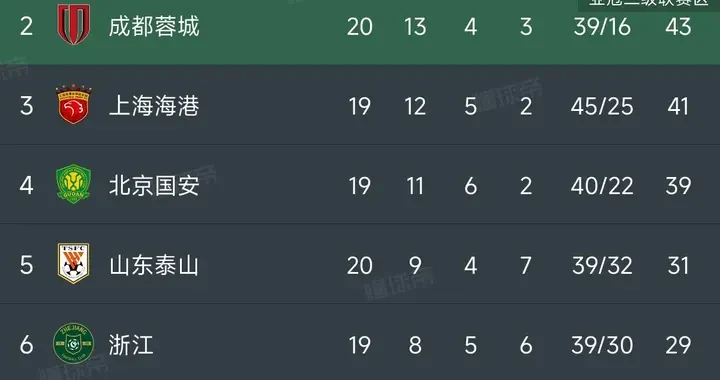Click Shanghai Port's 45/25 goals value

pos(602,106)
